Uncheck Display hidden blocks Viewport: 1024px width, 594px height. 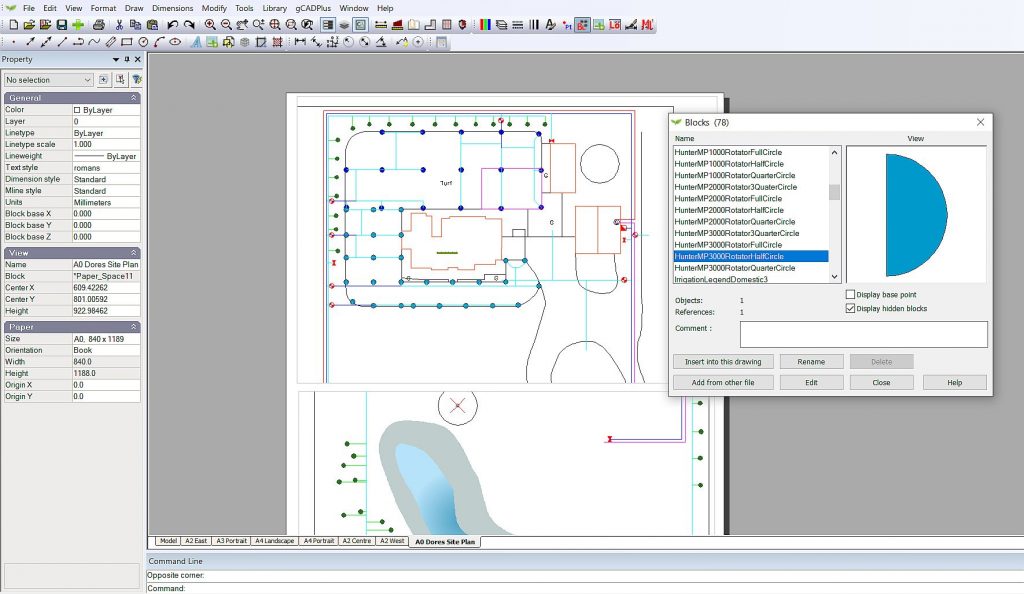pos(850,309)
